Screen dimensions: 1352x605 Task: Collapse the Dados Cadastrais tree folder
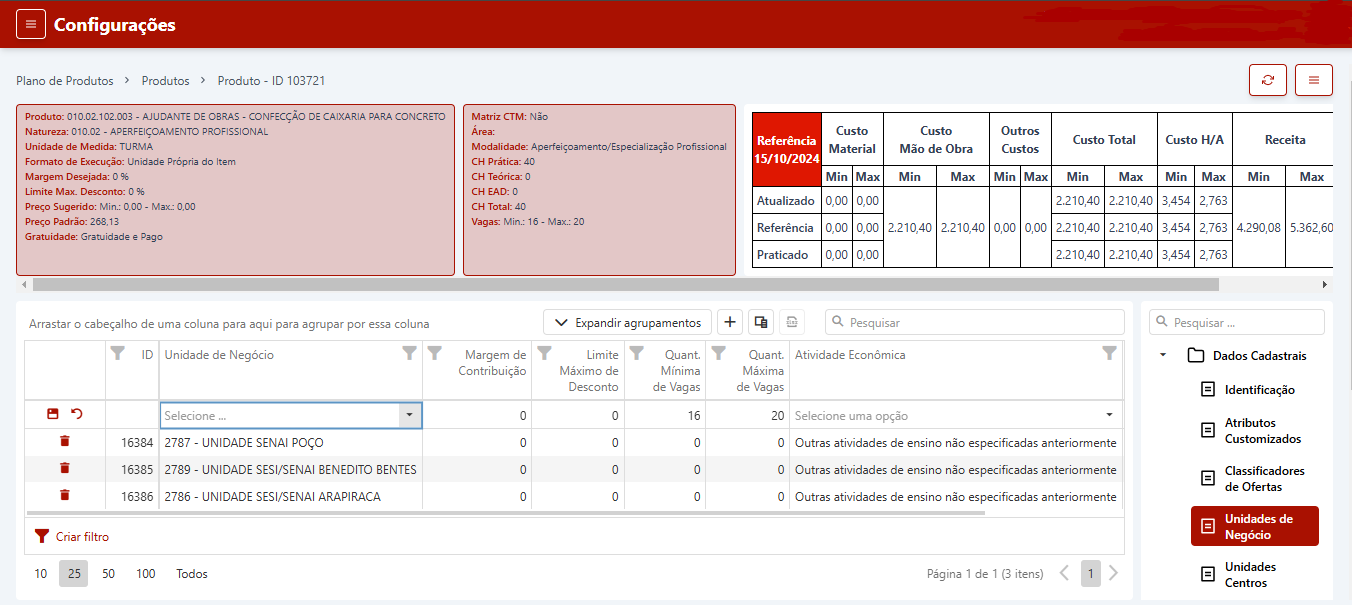pos(1163,355)
